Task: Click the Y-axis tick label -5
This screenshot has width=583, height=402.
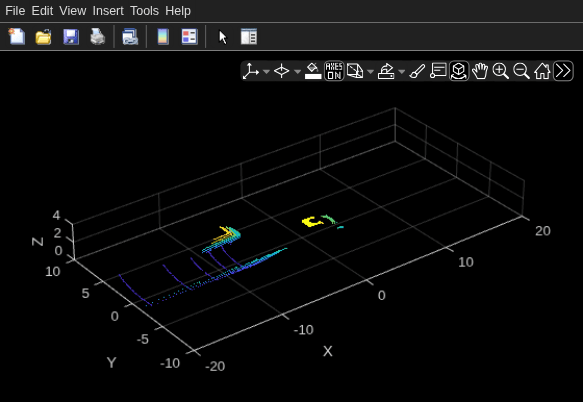Action: [142, 339]
